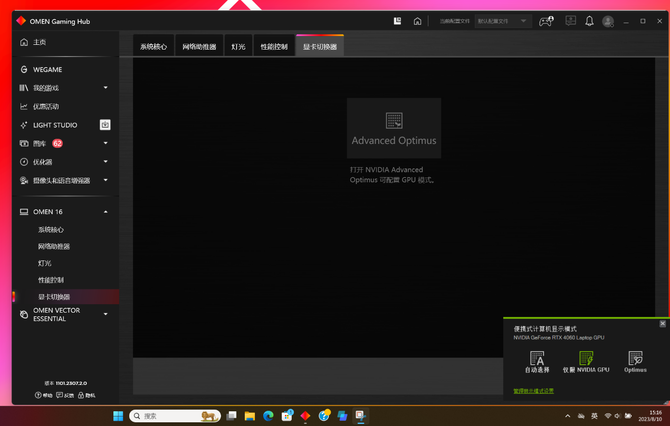Click the gamepad icon in title bar
This screenshot has height=426, width=670.
coord(546,21)
